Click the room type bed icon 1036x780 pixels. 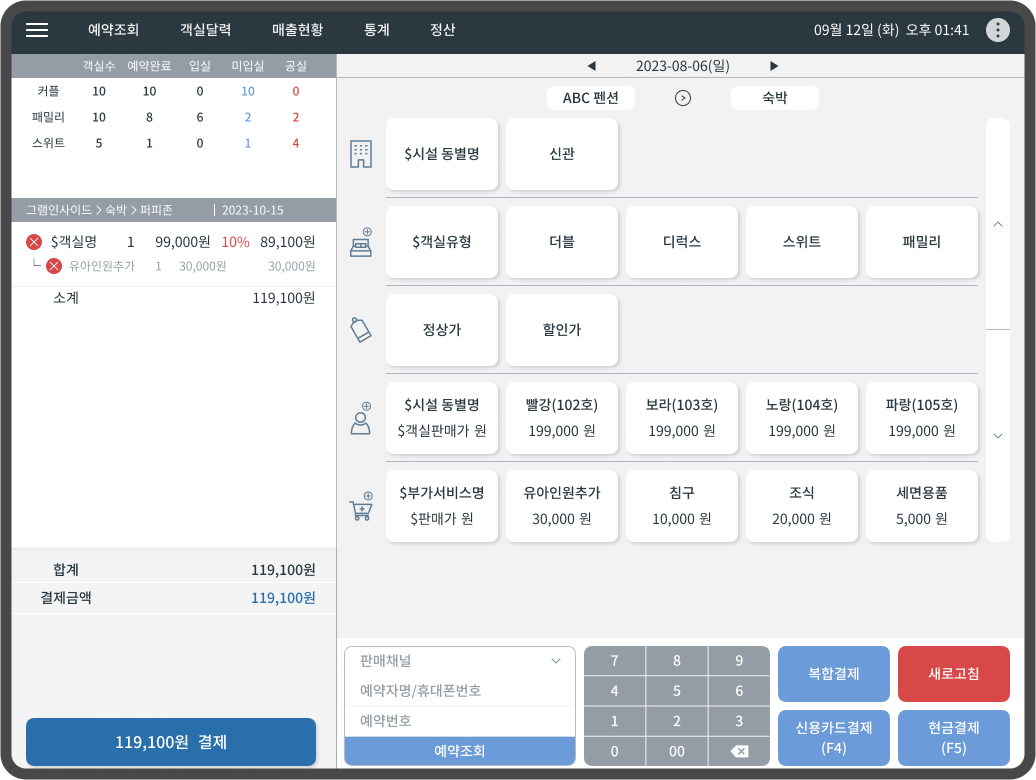[x=360, y=243]
